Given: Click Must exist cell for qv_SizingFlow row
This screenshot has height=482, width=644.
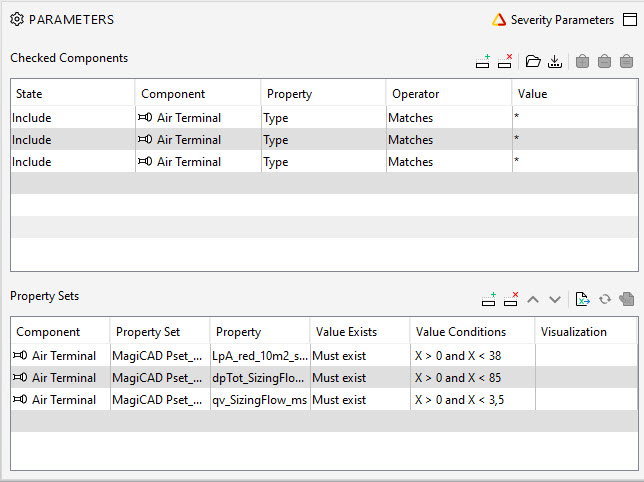Looking at the screenshot, I should click(x=358, y=400).
